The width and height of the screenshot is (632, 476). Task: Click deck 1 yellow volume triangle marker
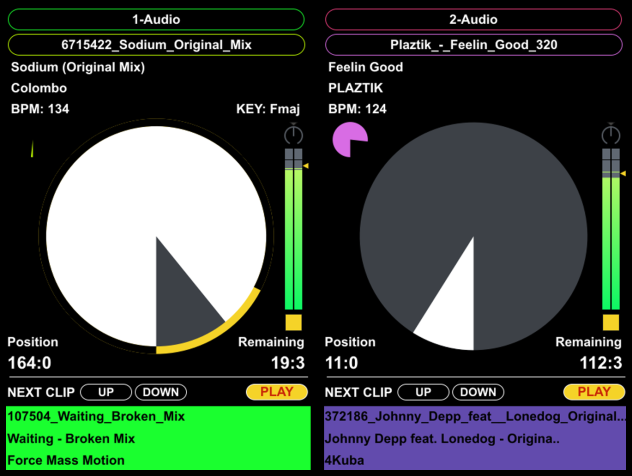coord(306,166)
